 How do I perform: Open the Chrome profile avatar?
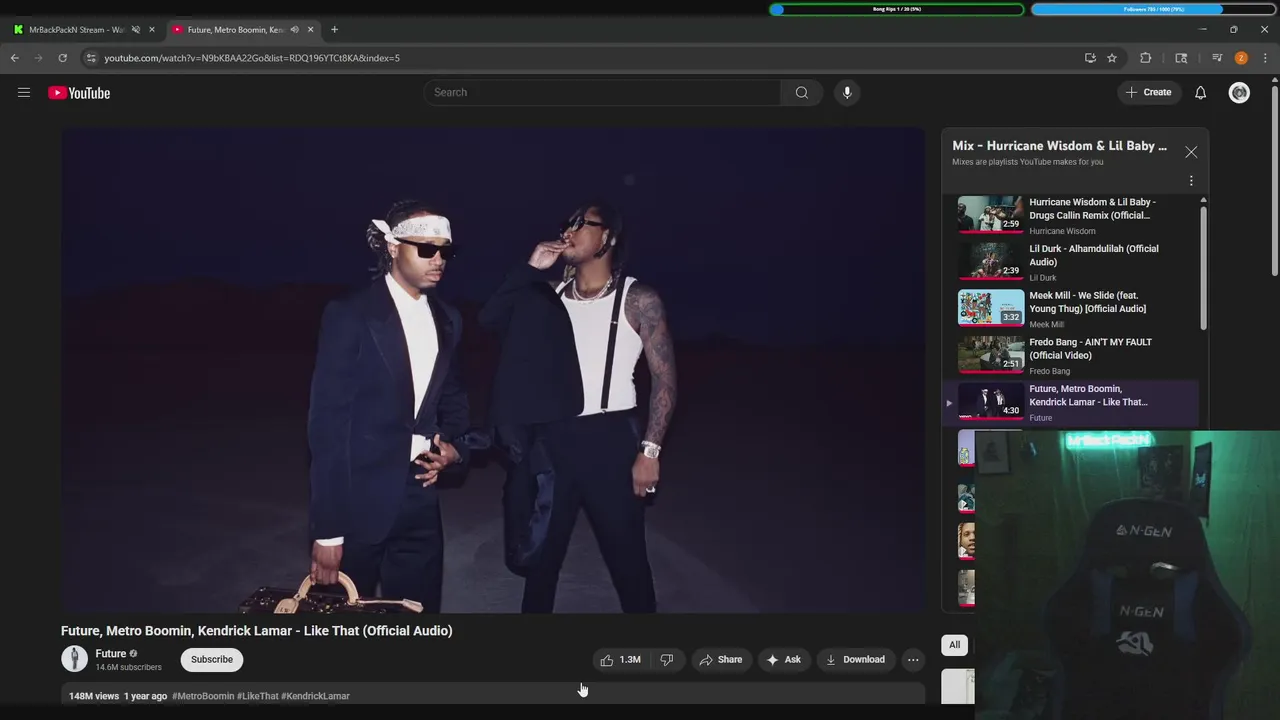point(1241,58)
